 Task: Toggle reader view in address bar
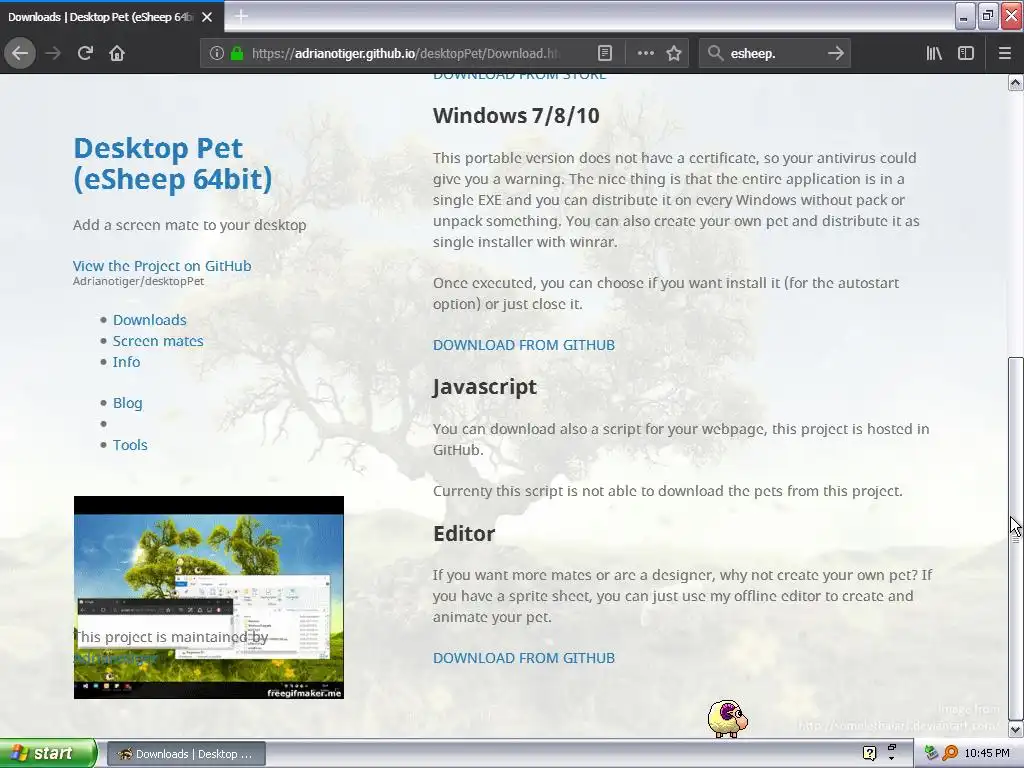click(x=605, y=54)
